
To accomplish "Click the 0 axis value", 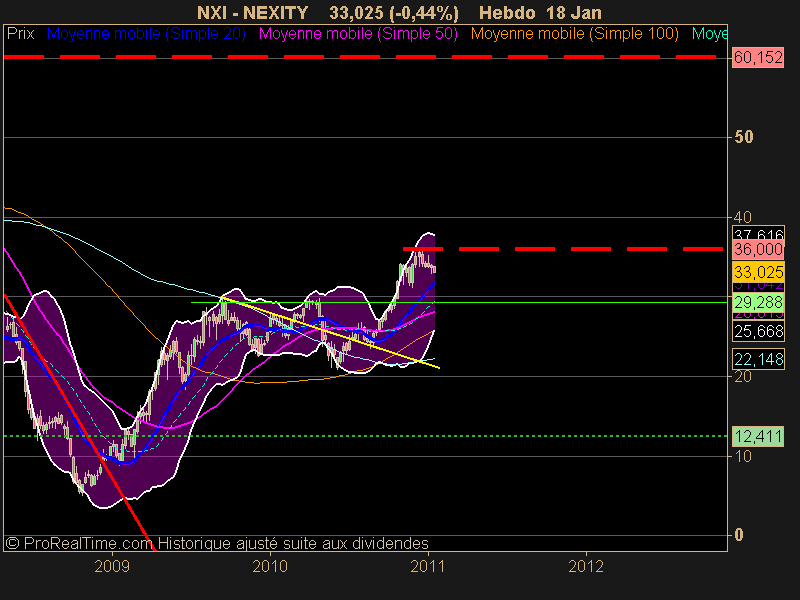I will (739, 535).
